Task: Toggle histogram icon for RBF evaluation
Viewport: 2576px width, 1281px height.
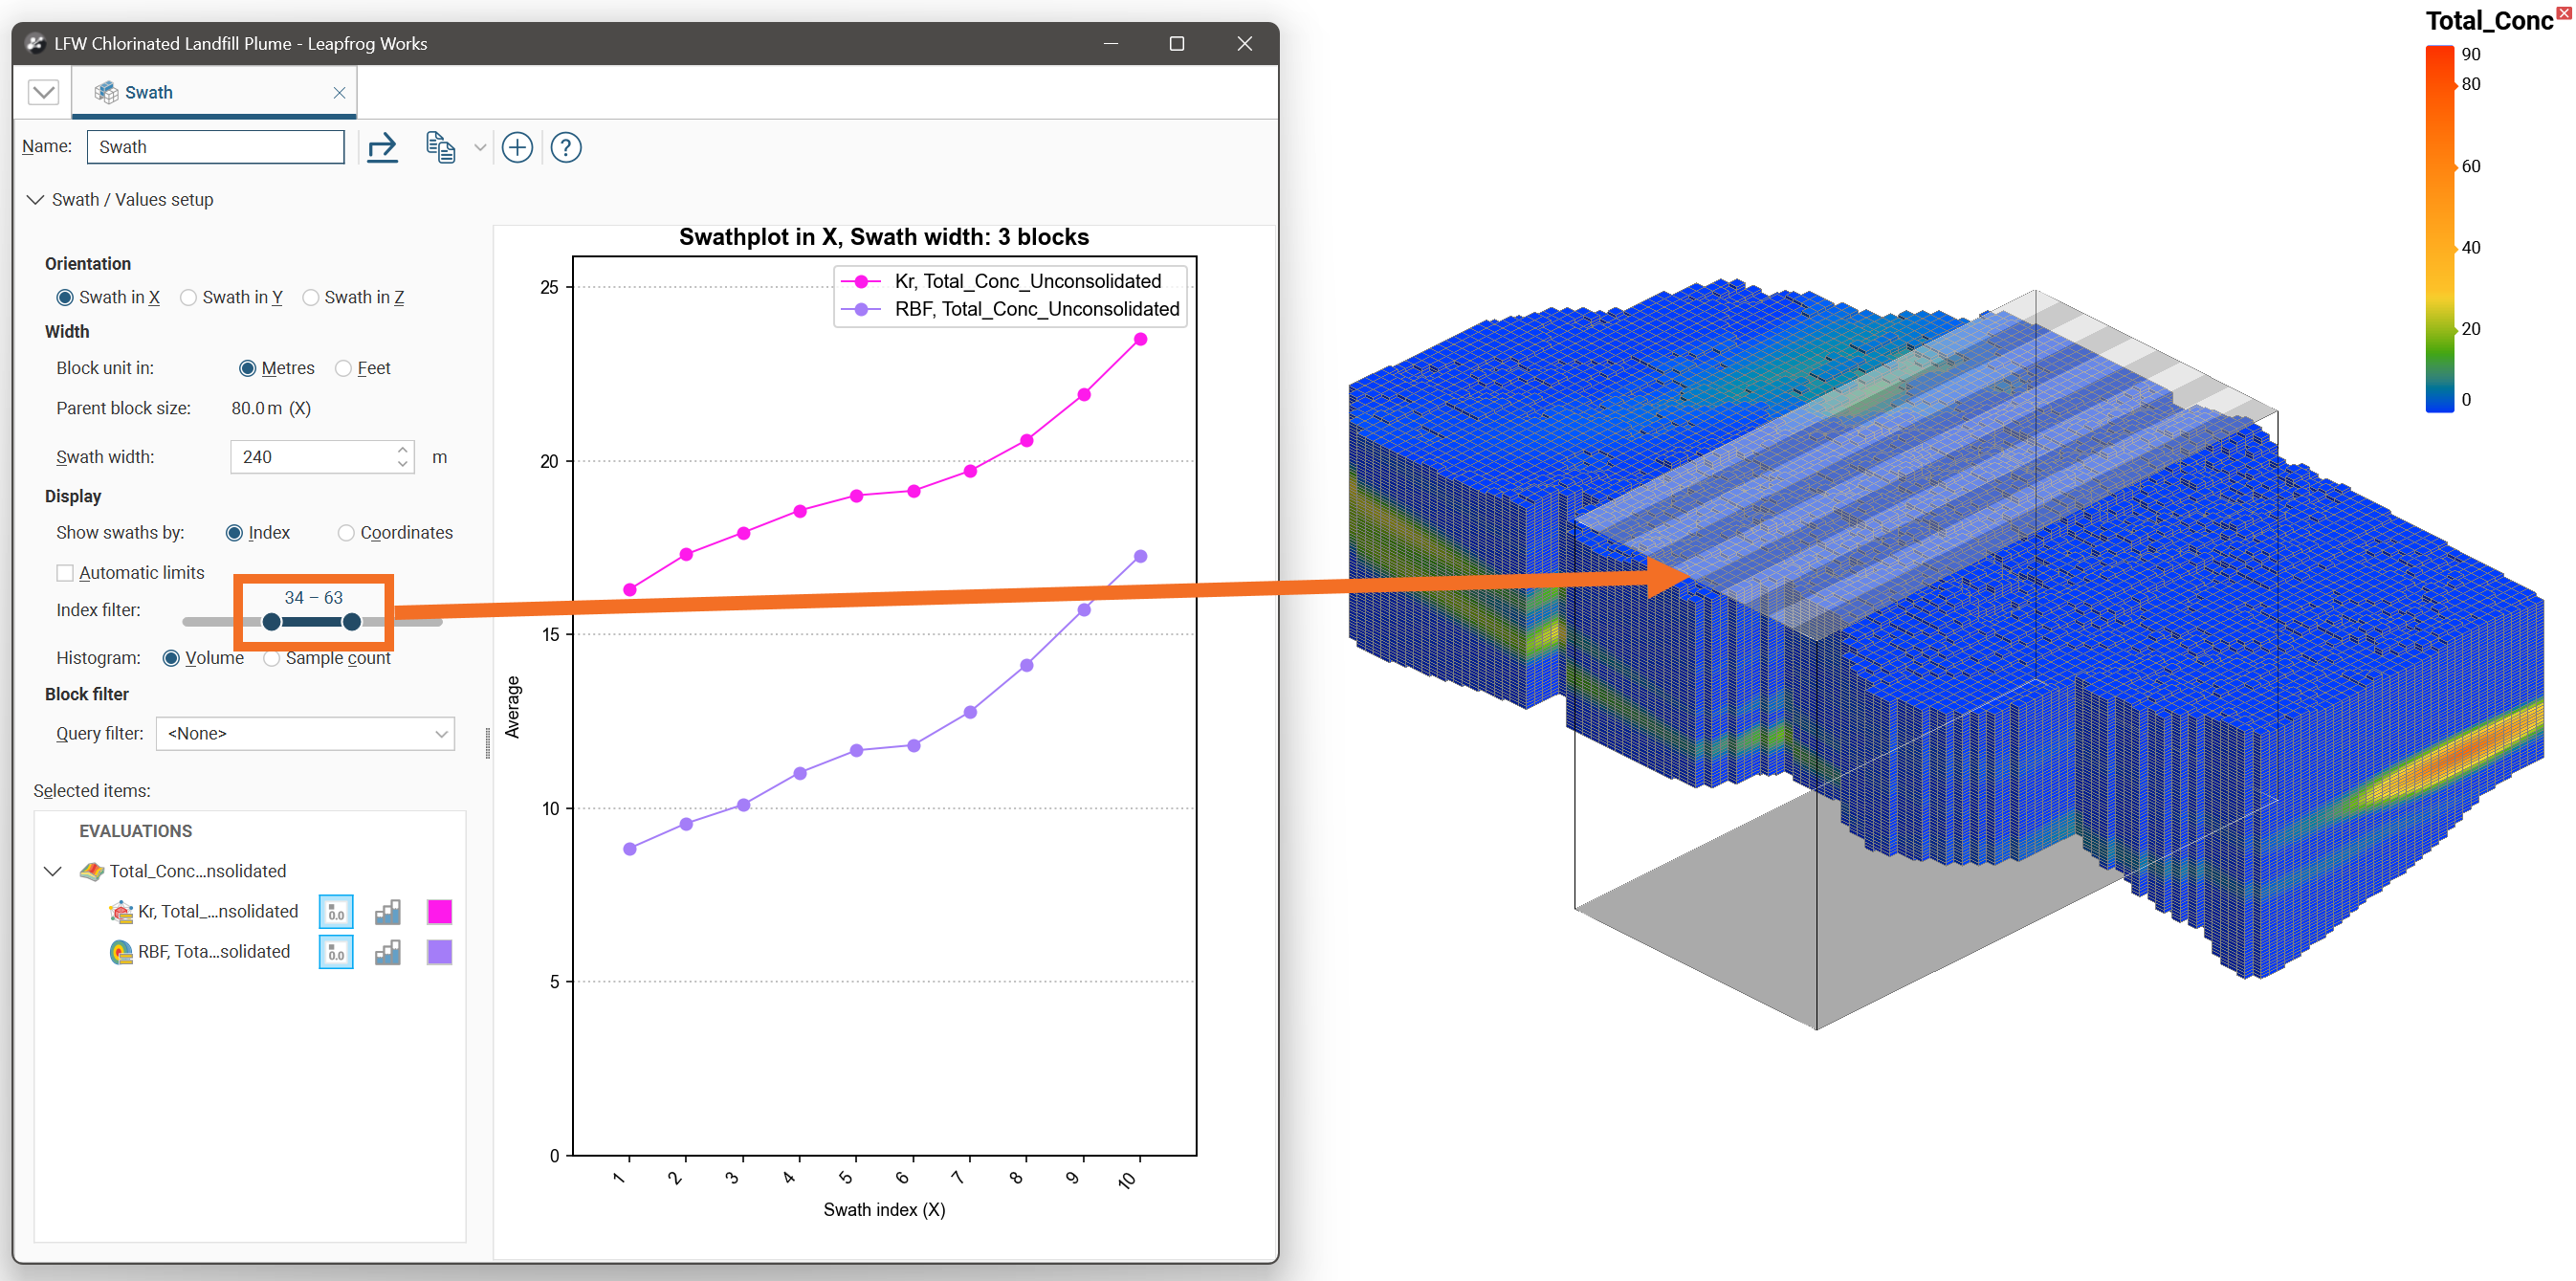Action: [388, 952]
